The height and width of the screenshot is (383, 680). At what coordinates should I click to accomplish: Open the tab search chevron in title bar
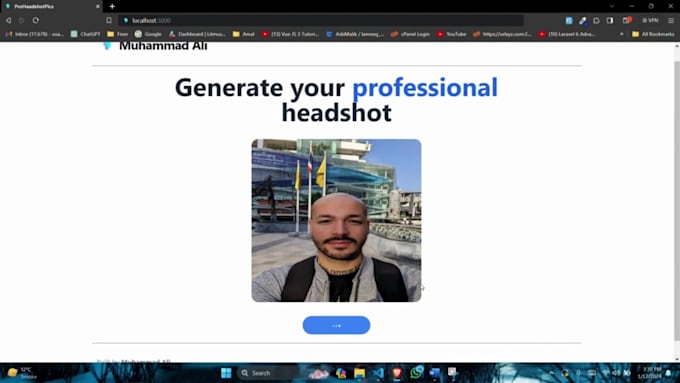612,7
